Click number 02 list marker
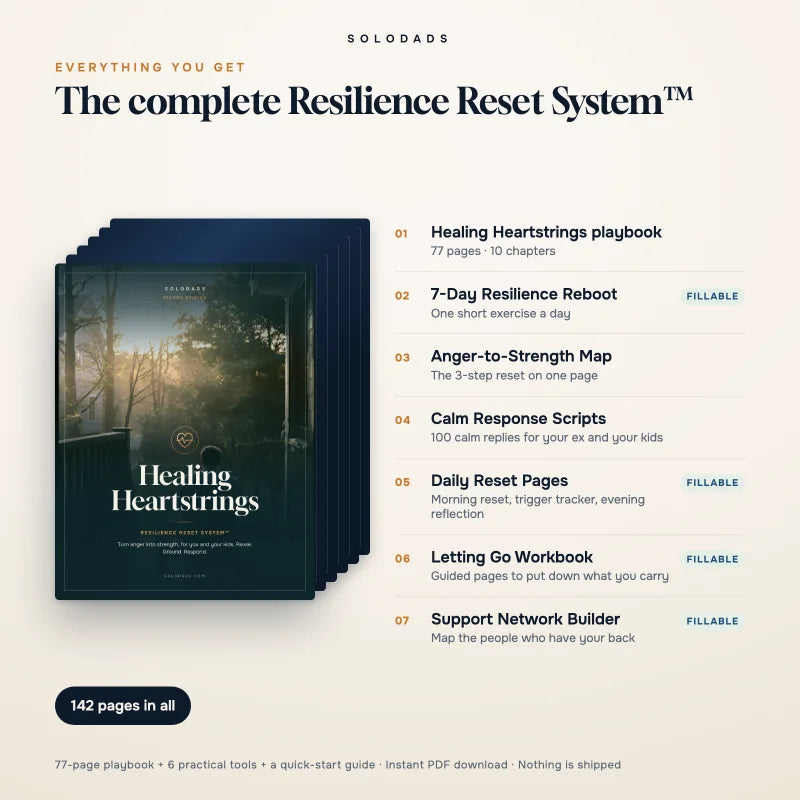The height and width of the screenshot is (800, 800). pyautogui.click(x=402, y=296)
